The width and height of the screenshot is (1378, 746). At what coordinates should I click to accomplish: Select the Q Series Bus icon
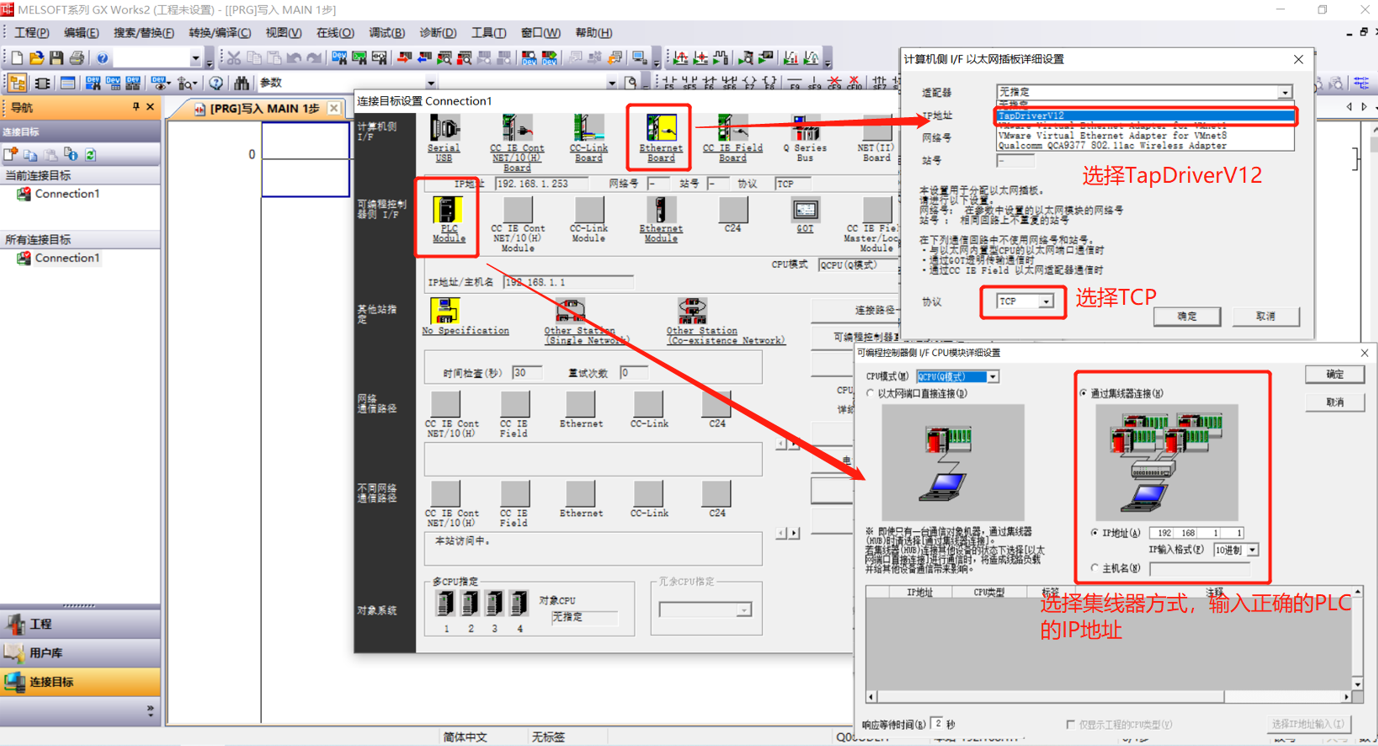click(x=805, y=130)
